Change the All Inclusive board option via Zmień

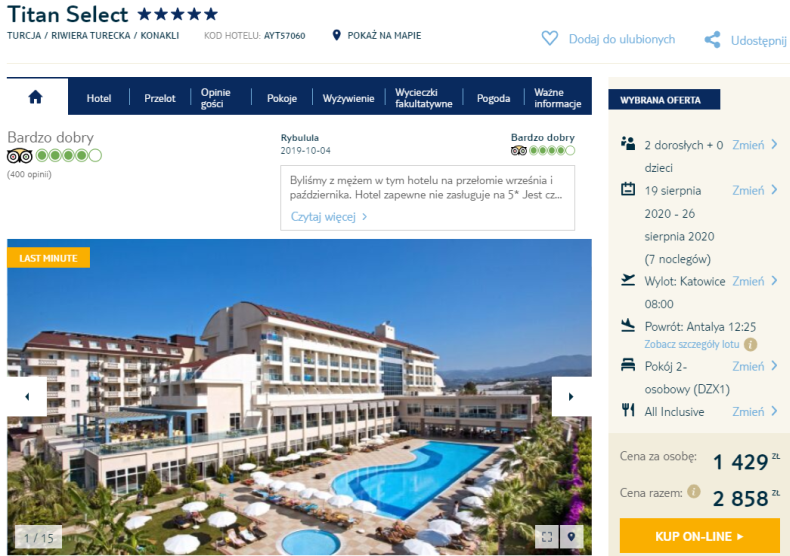pyautogui.click(x=755, y=411)
